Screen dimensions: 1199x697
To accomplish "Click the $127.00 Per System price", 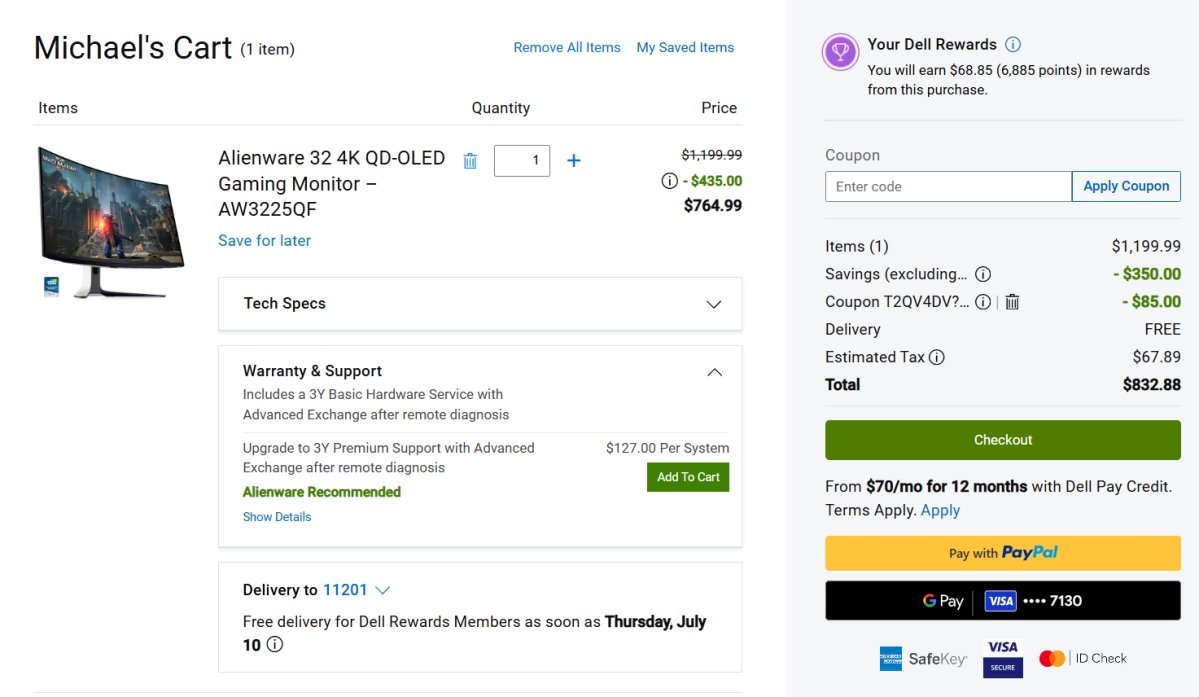I will [667, 448].
